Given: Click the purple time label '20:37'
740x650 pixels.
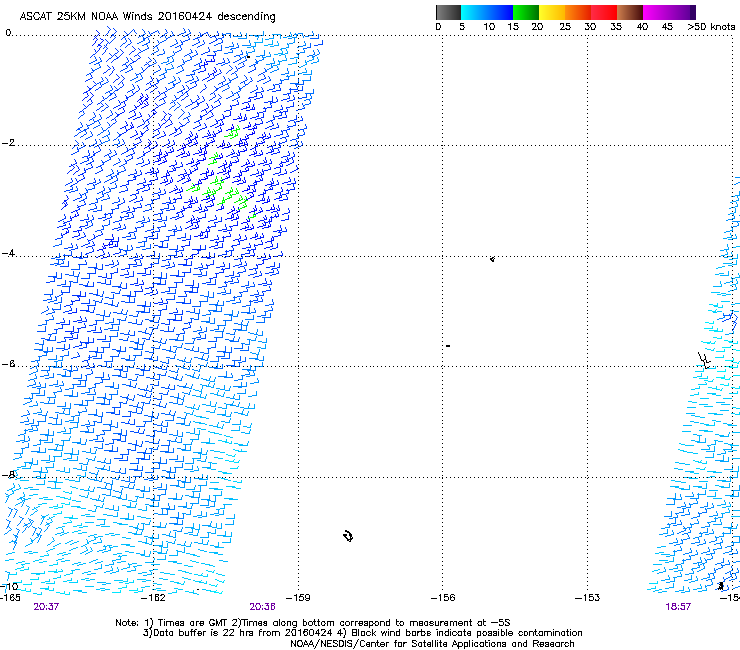Looking at the screenshot, I should [46, 607].
